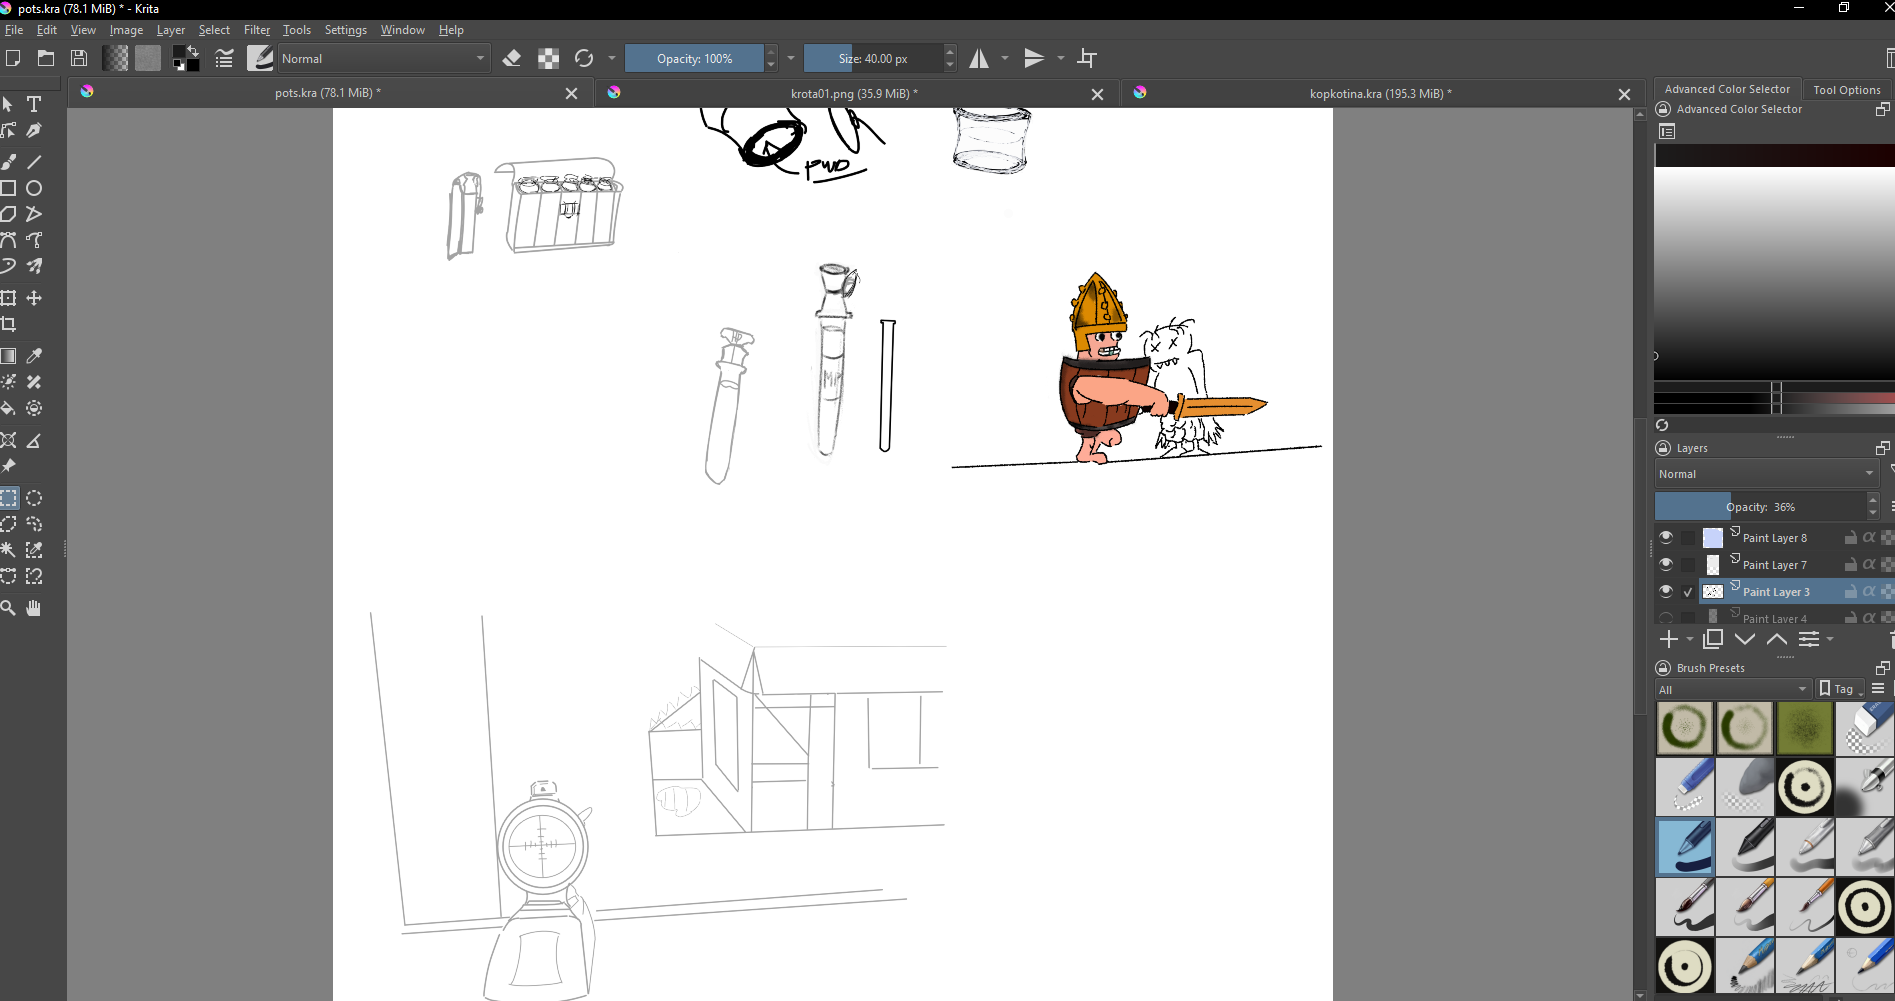Select the Measure tool
This screenshot has width=1895, height=1001.
coord(34,440)
